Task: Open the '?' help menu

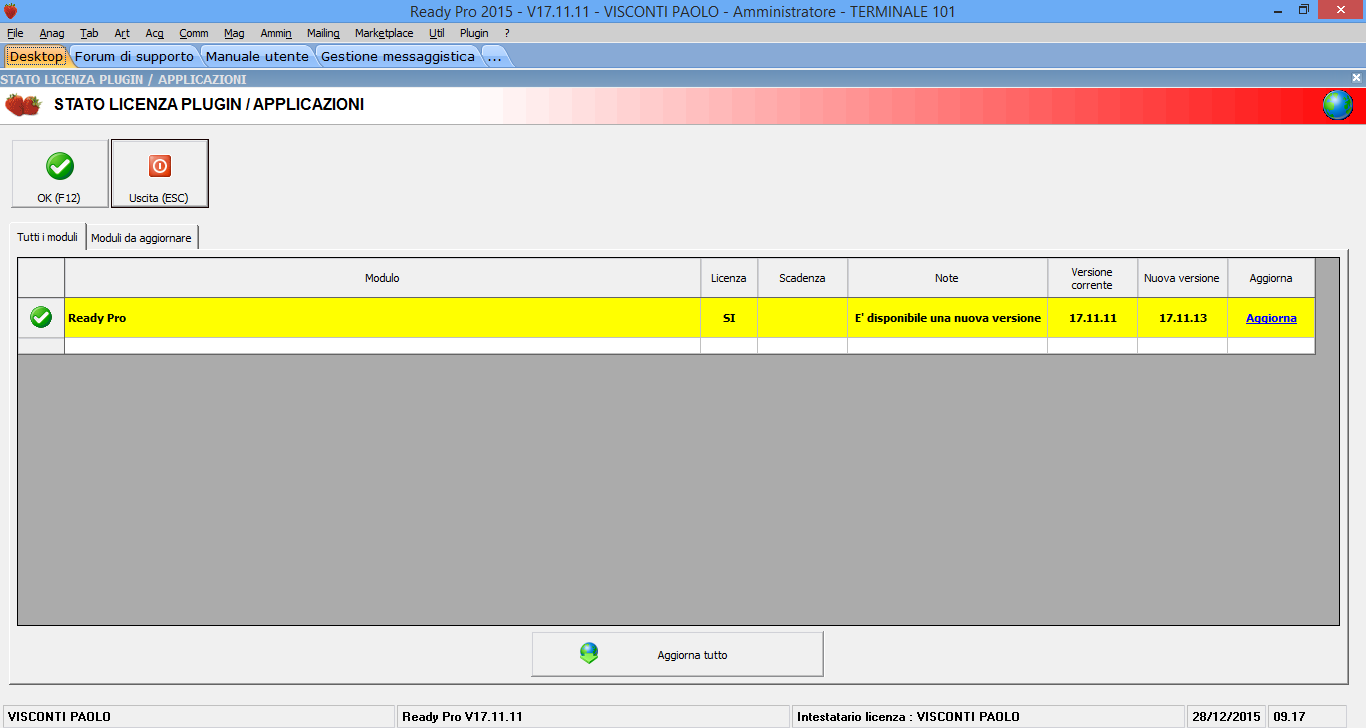Action: coord(507,33)
